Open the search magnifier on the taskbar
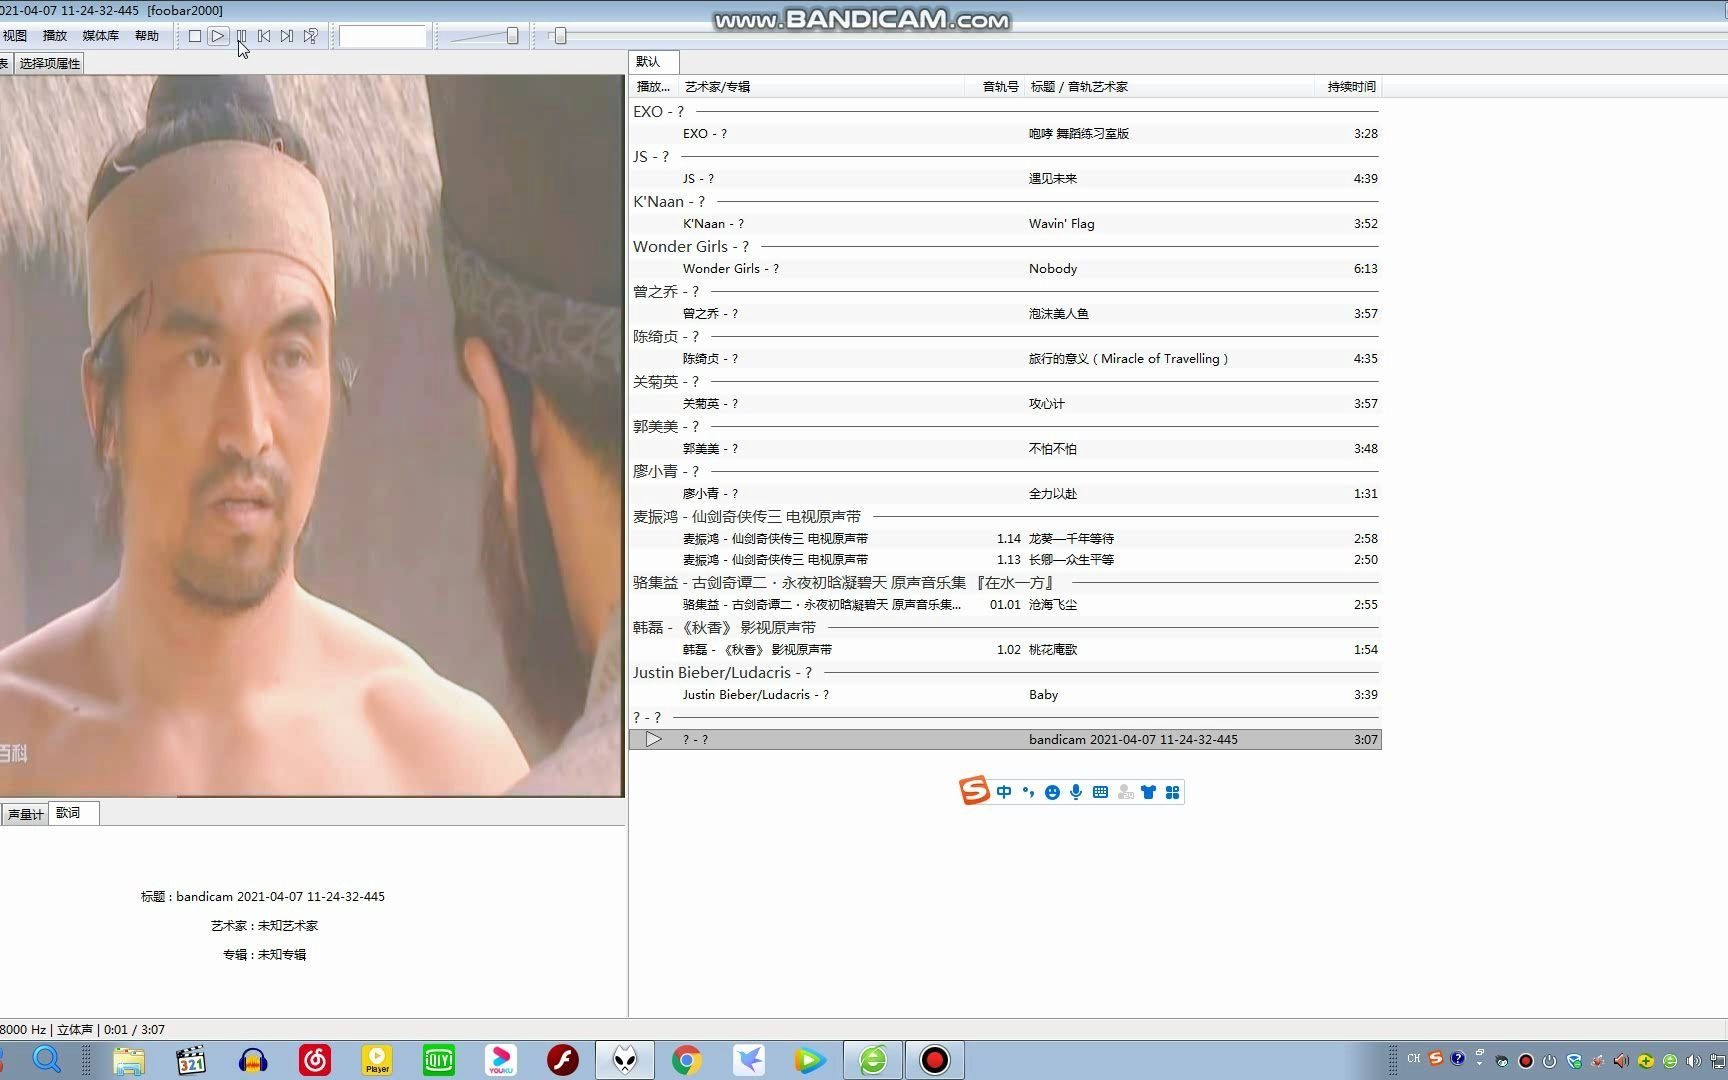Screen dimensions: 1728x1080 (47, 1059)
